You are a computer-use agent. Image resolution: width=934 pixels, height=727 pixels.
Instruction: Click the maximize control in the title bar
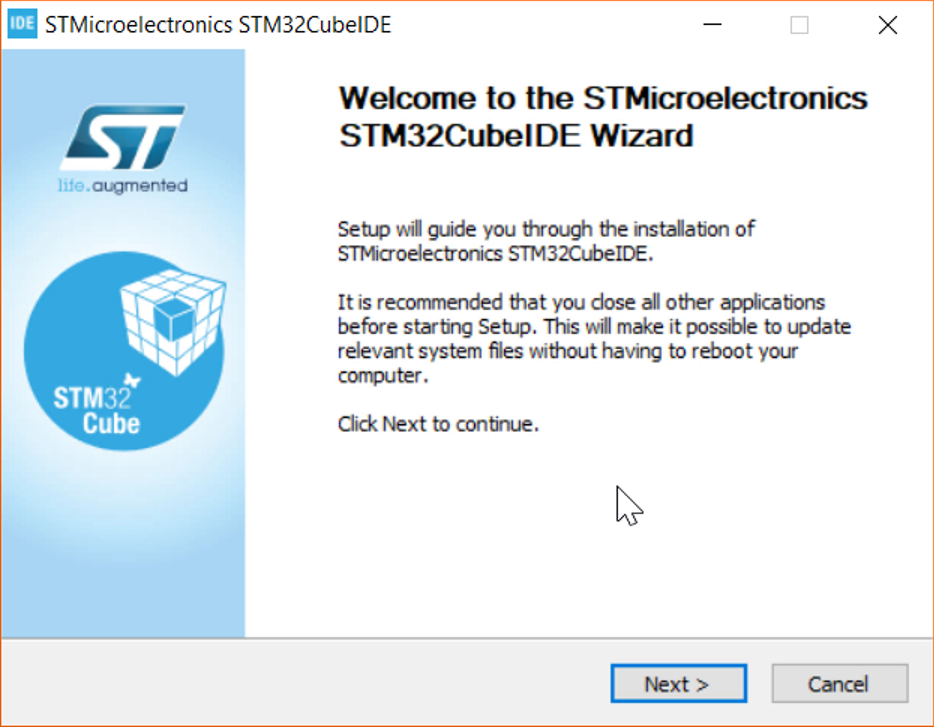(799, 24)
